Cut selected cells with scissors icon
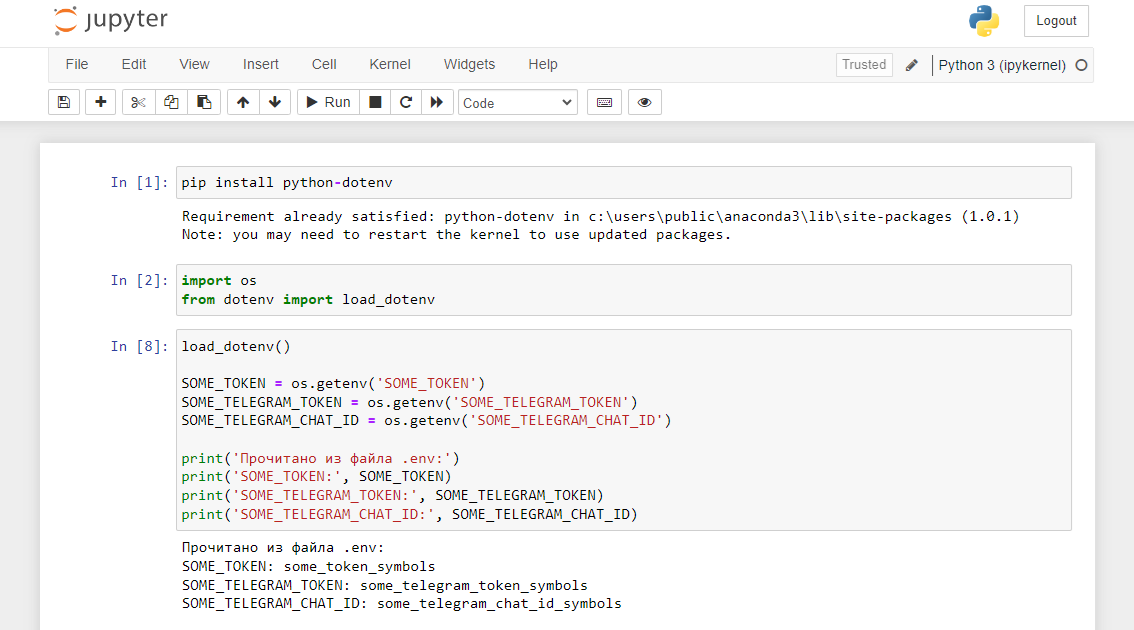This screenshot has width=1134, height=630. 138,102
